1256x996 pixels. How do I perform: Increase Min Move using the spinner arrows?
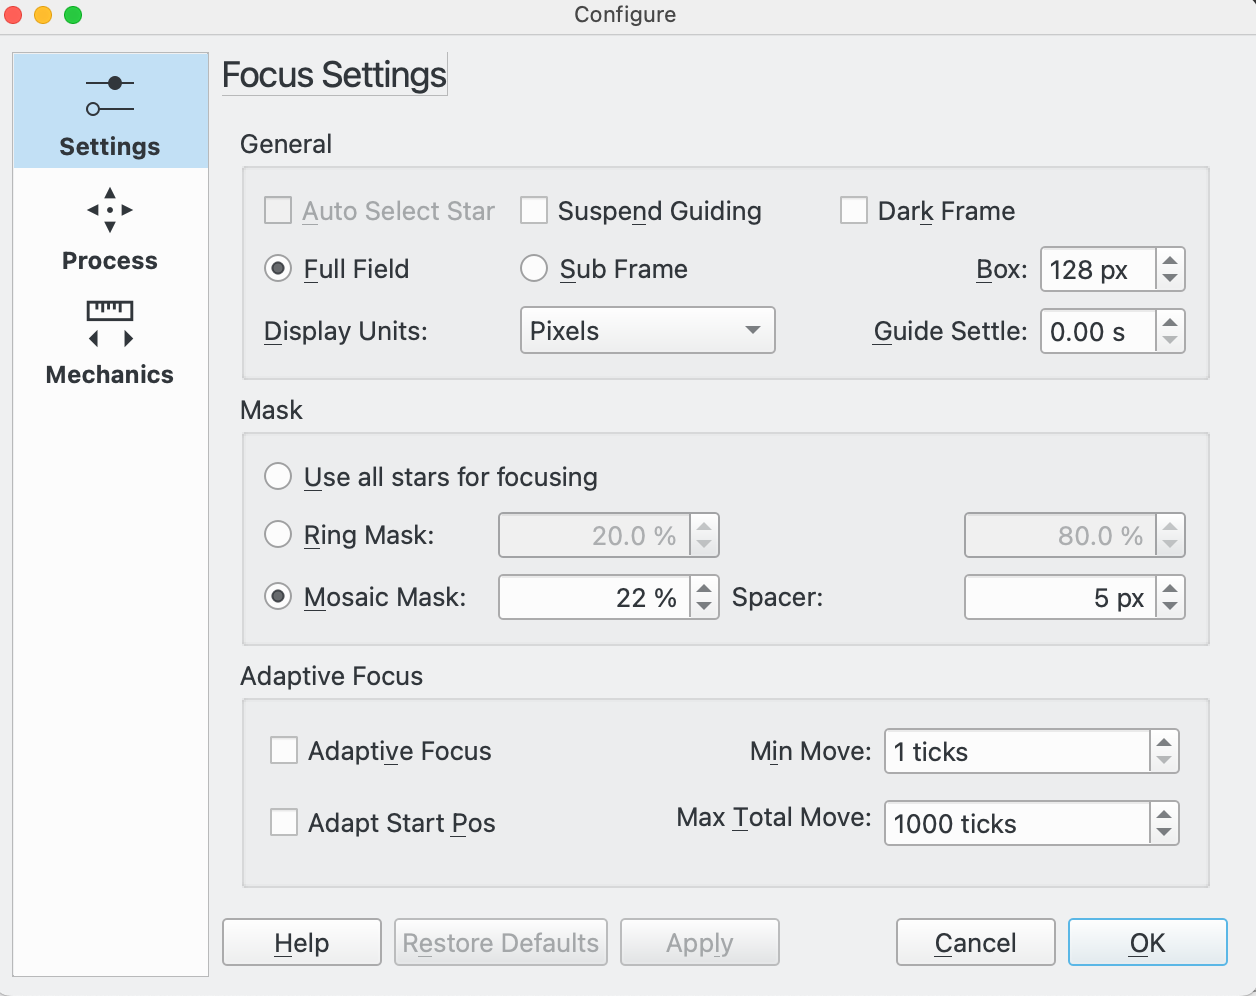(1166, 744)
